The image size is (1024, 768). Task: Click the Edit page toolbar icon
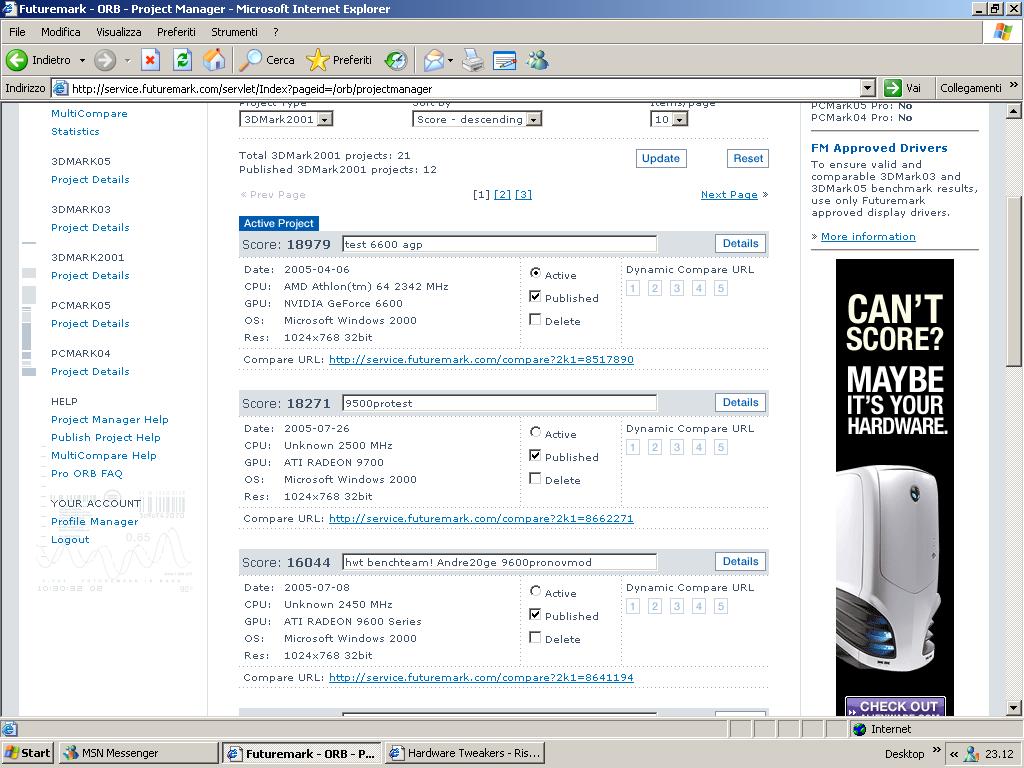click(x=504, y=60)
